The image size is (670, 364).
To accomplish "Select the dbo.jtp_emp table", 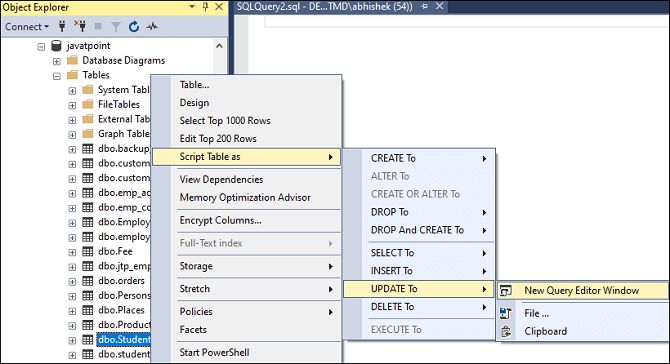I will tap(124, 266).
